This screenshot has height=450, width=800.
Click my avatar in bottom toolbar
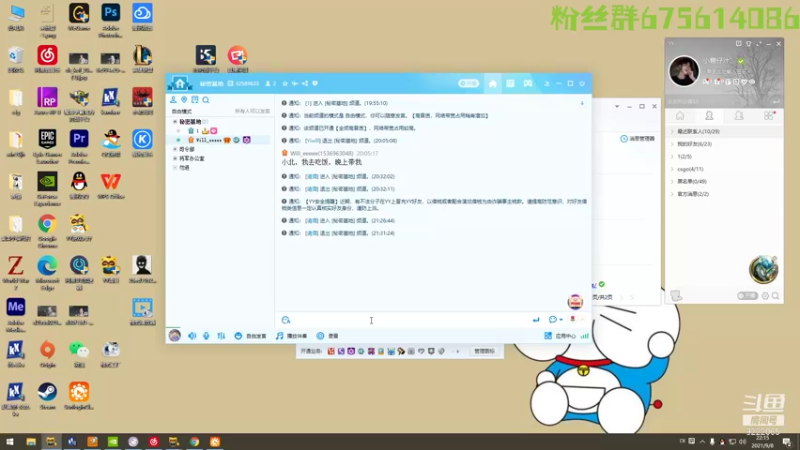(174, 335)
